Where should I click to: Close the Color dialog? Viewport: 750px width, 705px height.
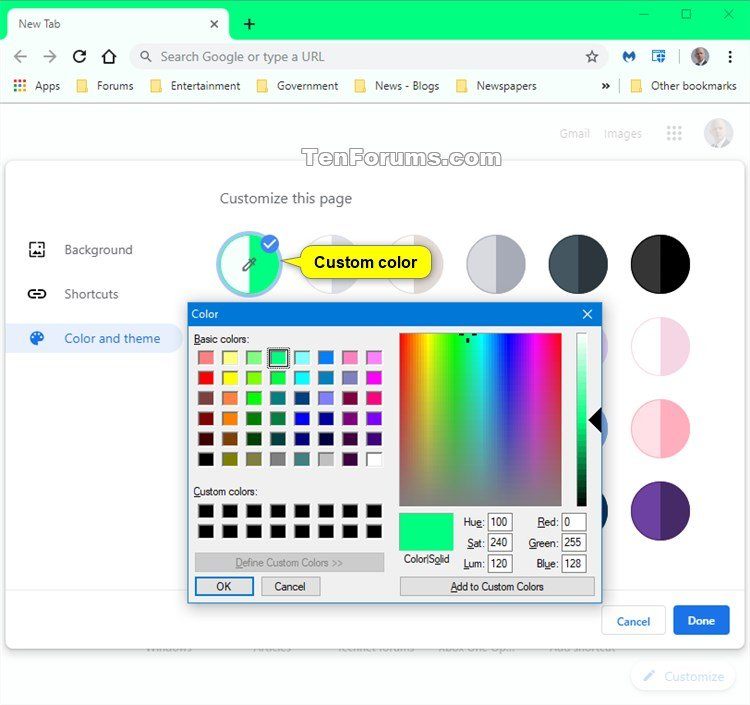pos(587,314)
